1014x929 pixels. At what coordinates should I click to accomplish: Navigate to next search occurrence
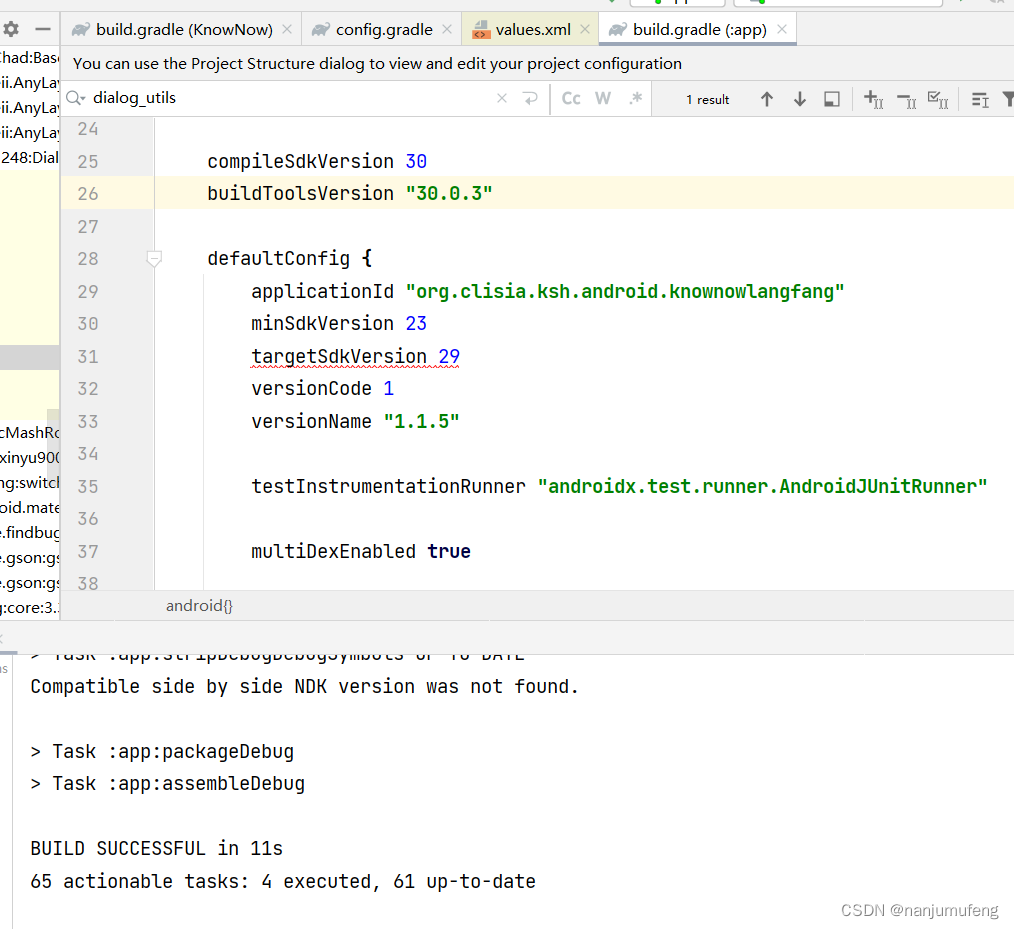799,99
